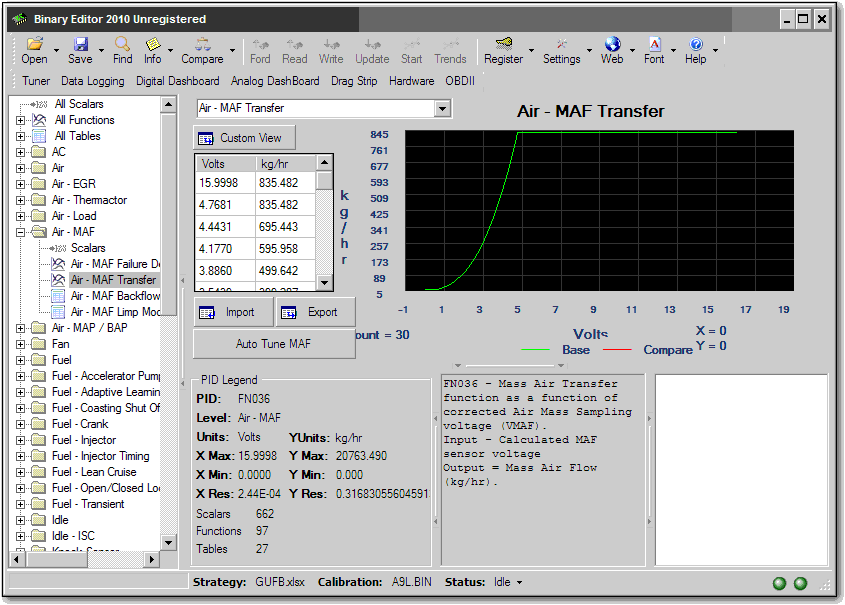The height and width of the screenshot is (605, 845).
Task: Select the All Scalars tree item
Action: (x=79, y=104)
